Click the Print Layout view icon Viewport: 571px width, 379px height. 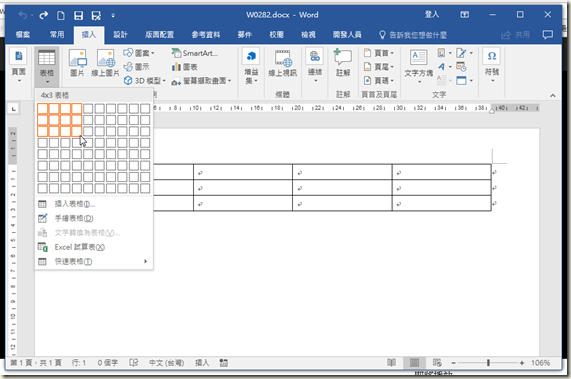coord(414,363)
